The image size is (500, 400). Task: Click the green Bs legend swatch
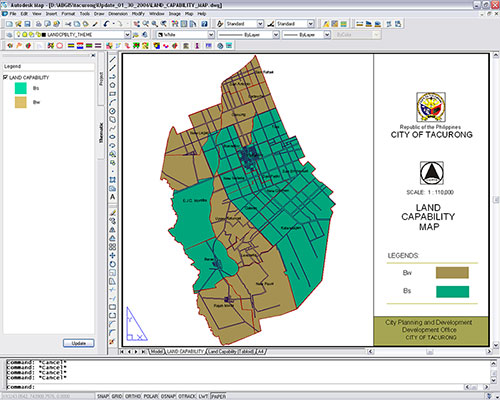(21, 88)
